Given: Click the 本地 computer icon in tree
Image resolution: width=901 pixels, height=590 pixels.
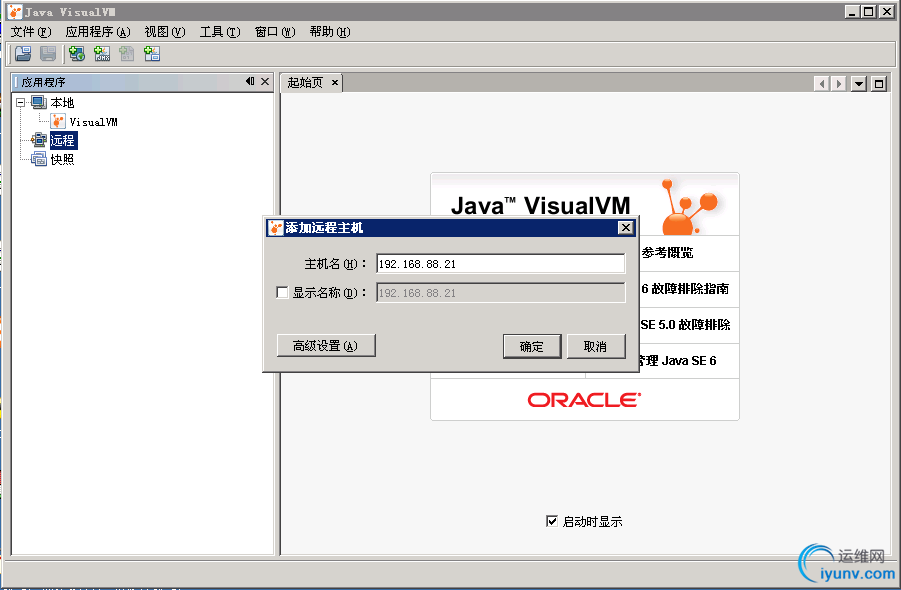Looking at the screenshot, I should click(39, 103).
